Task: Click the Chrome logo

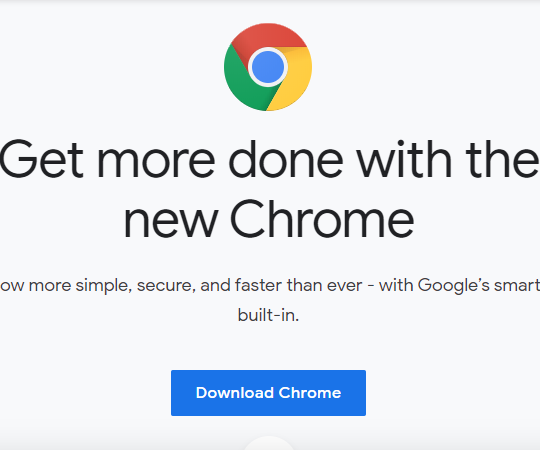Action: click(268, 67)
